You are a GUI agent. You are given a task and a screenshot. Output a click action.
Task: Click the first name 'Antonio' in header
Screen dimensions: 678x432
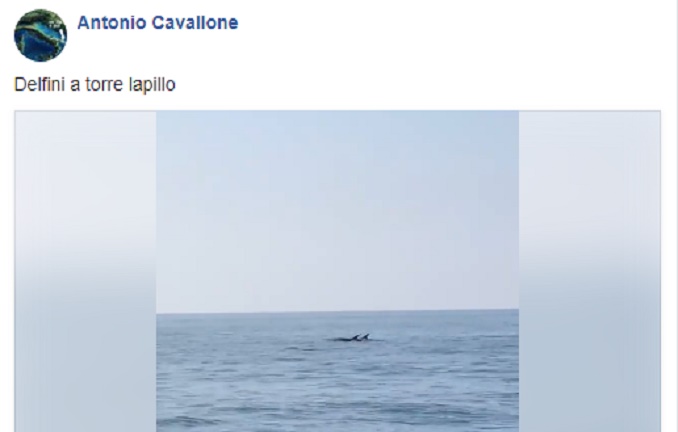coord(112,23)
